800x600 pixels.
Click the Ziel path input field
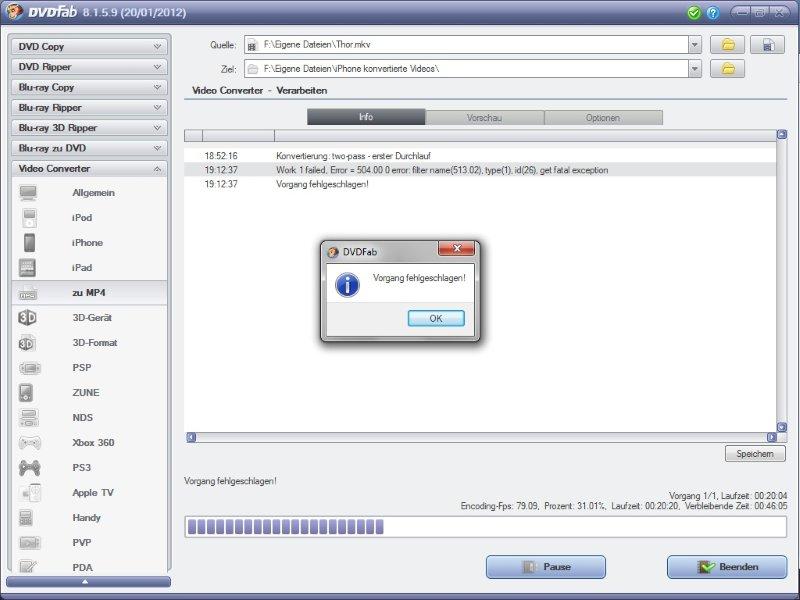point(466,68)
